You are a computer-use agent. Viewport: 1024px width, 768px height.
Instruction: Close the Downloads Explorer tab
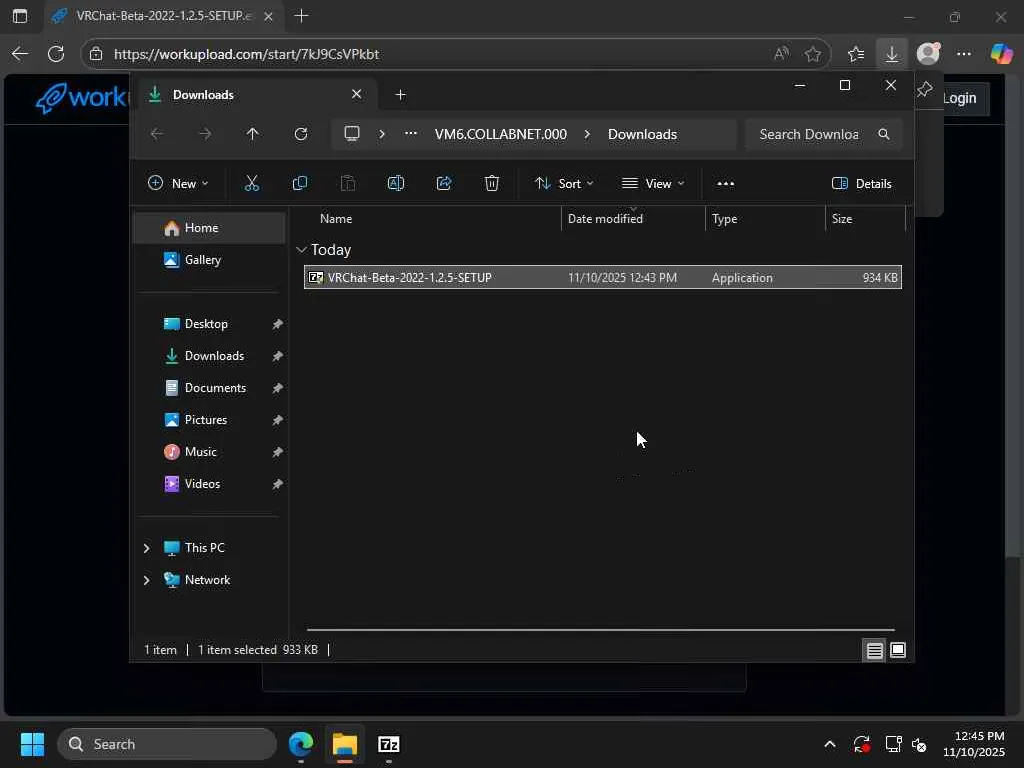(357, 94)
